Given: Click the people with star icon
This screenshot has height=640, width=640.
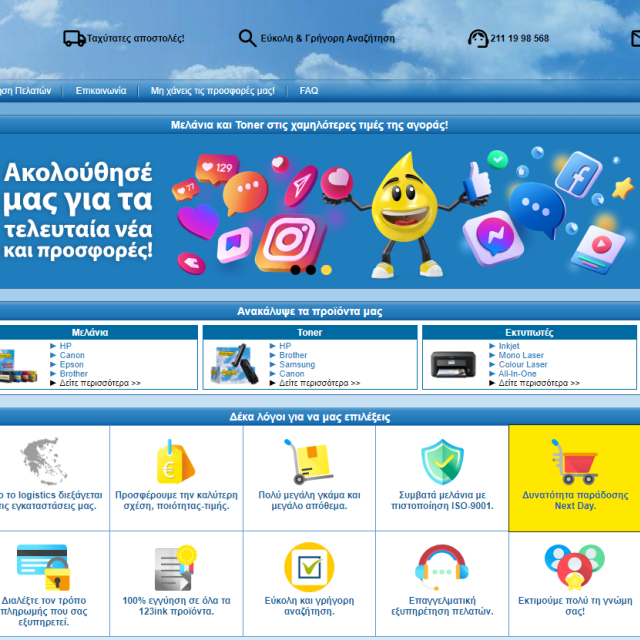Looking at the screenshot, I should [575, 567].
